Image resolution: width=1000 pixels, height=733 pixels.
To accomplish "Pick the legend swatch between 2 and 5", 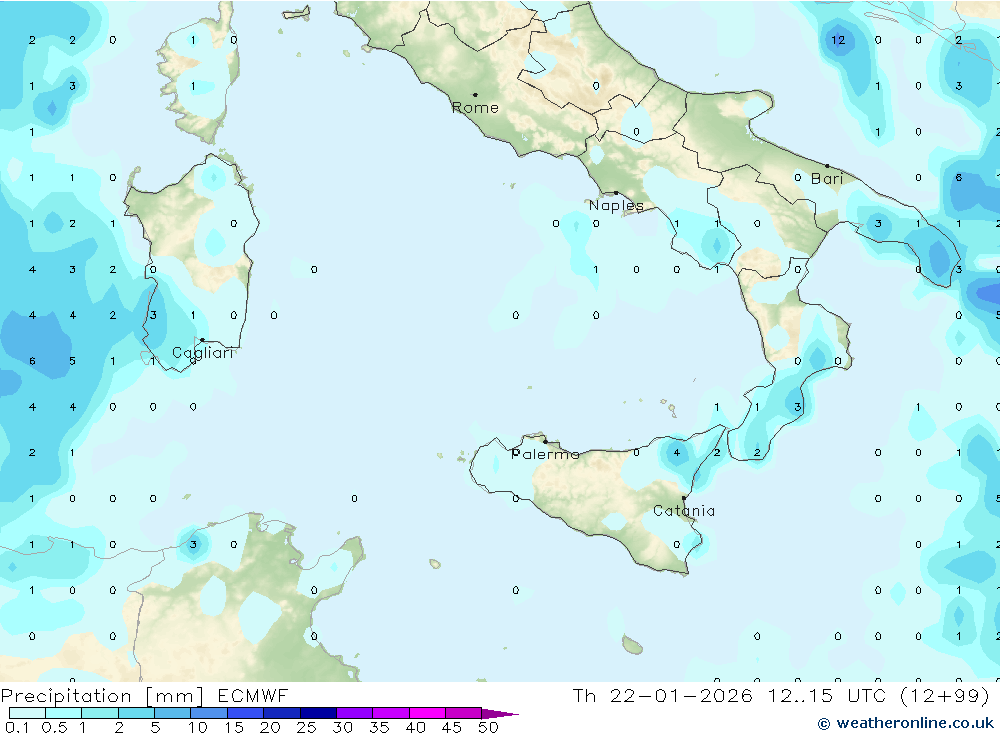I will (136, 713).
